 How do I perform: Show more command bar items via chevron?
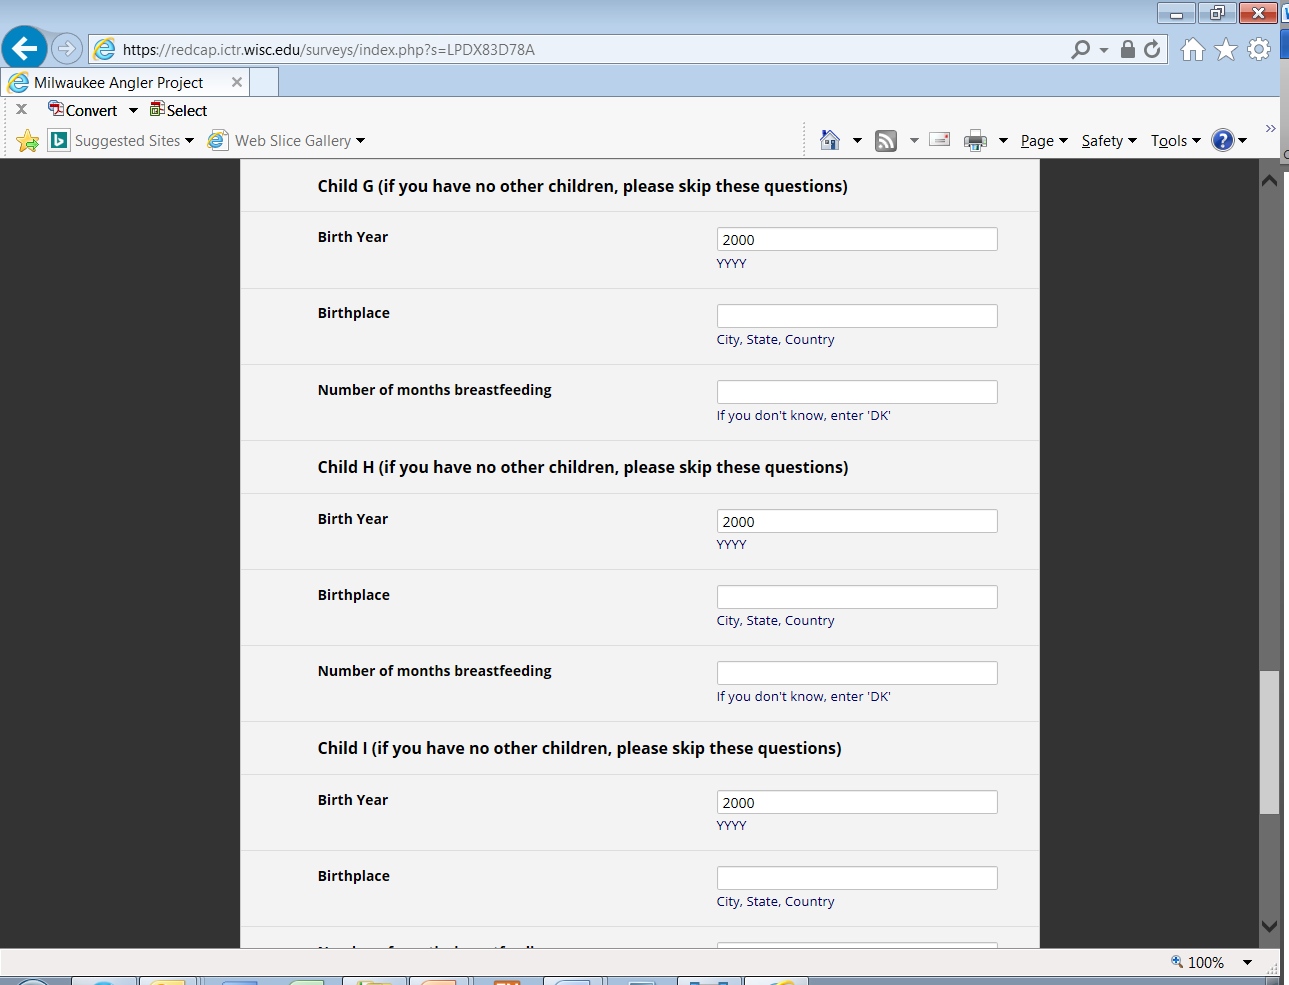(x=1271, y=128)
